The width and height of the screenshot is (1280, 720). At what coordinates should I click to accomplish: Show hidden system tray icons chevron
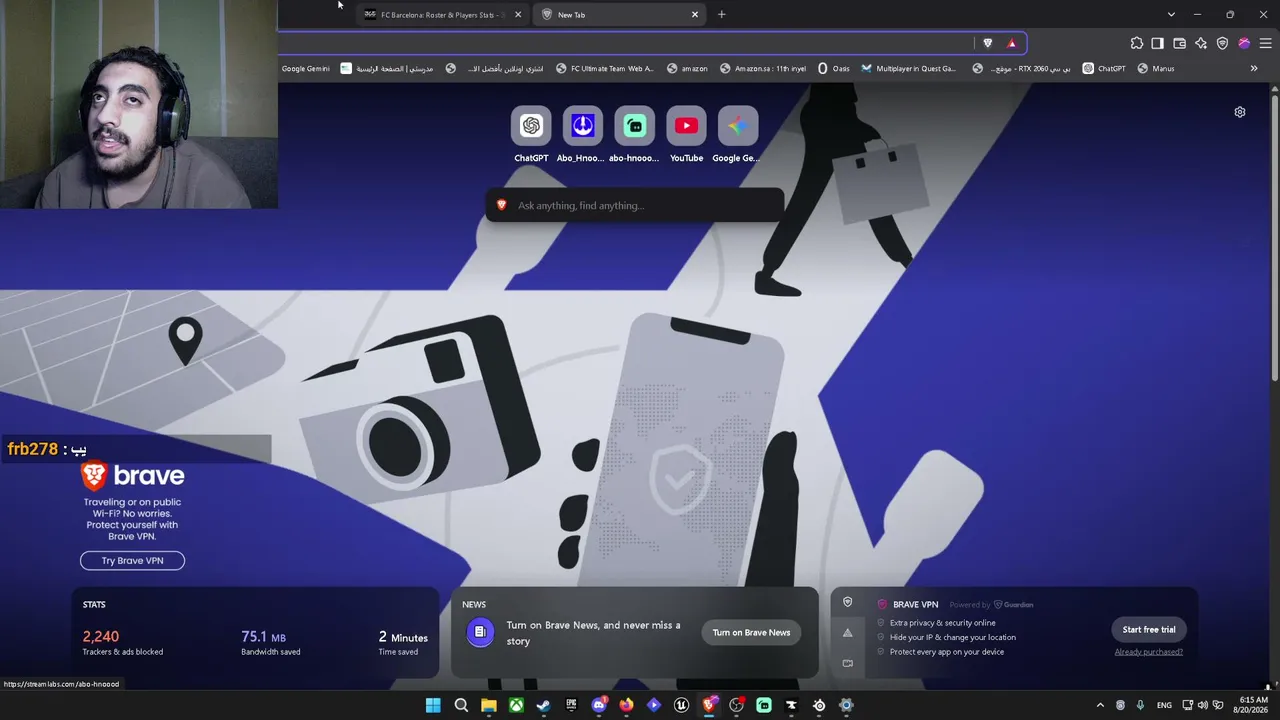coord(1100,705)
